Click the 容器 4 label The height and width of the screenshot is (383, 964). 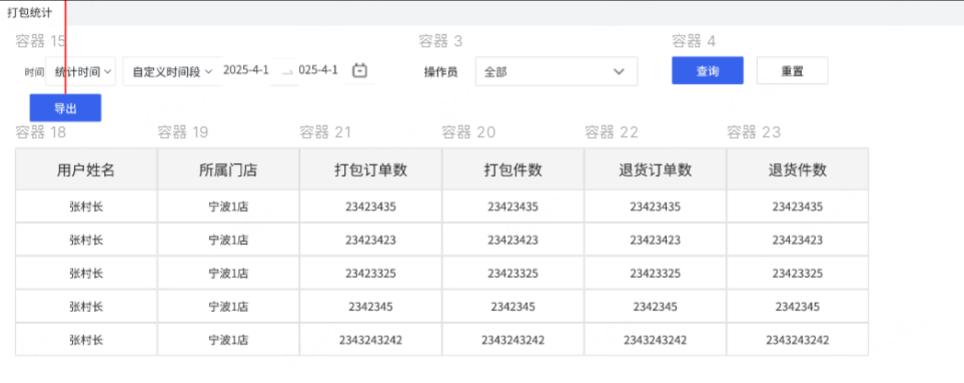693,41
